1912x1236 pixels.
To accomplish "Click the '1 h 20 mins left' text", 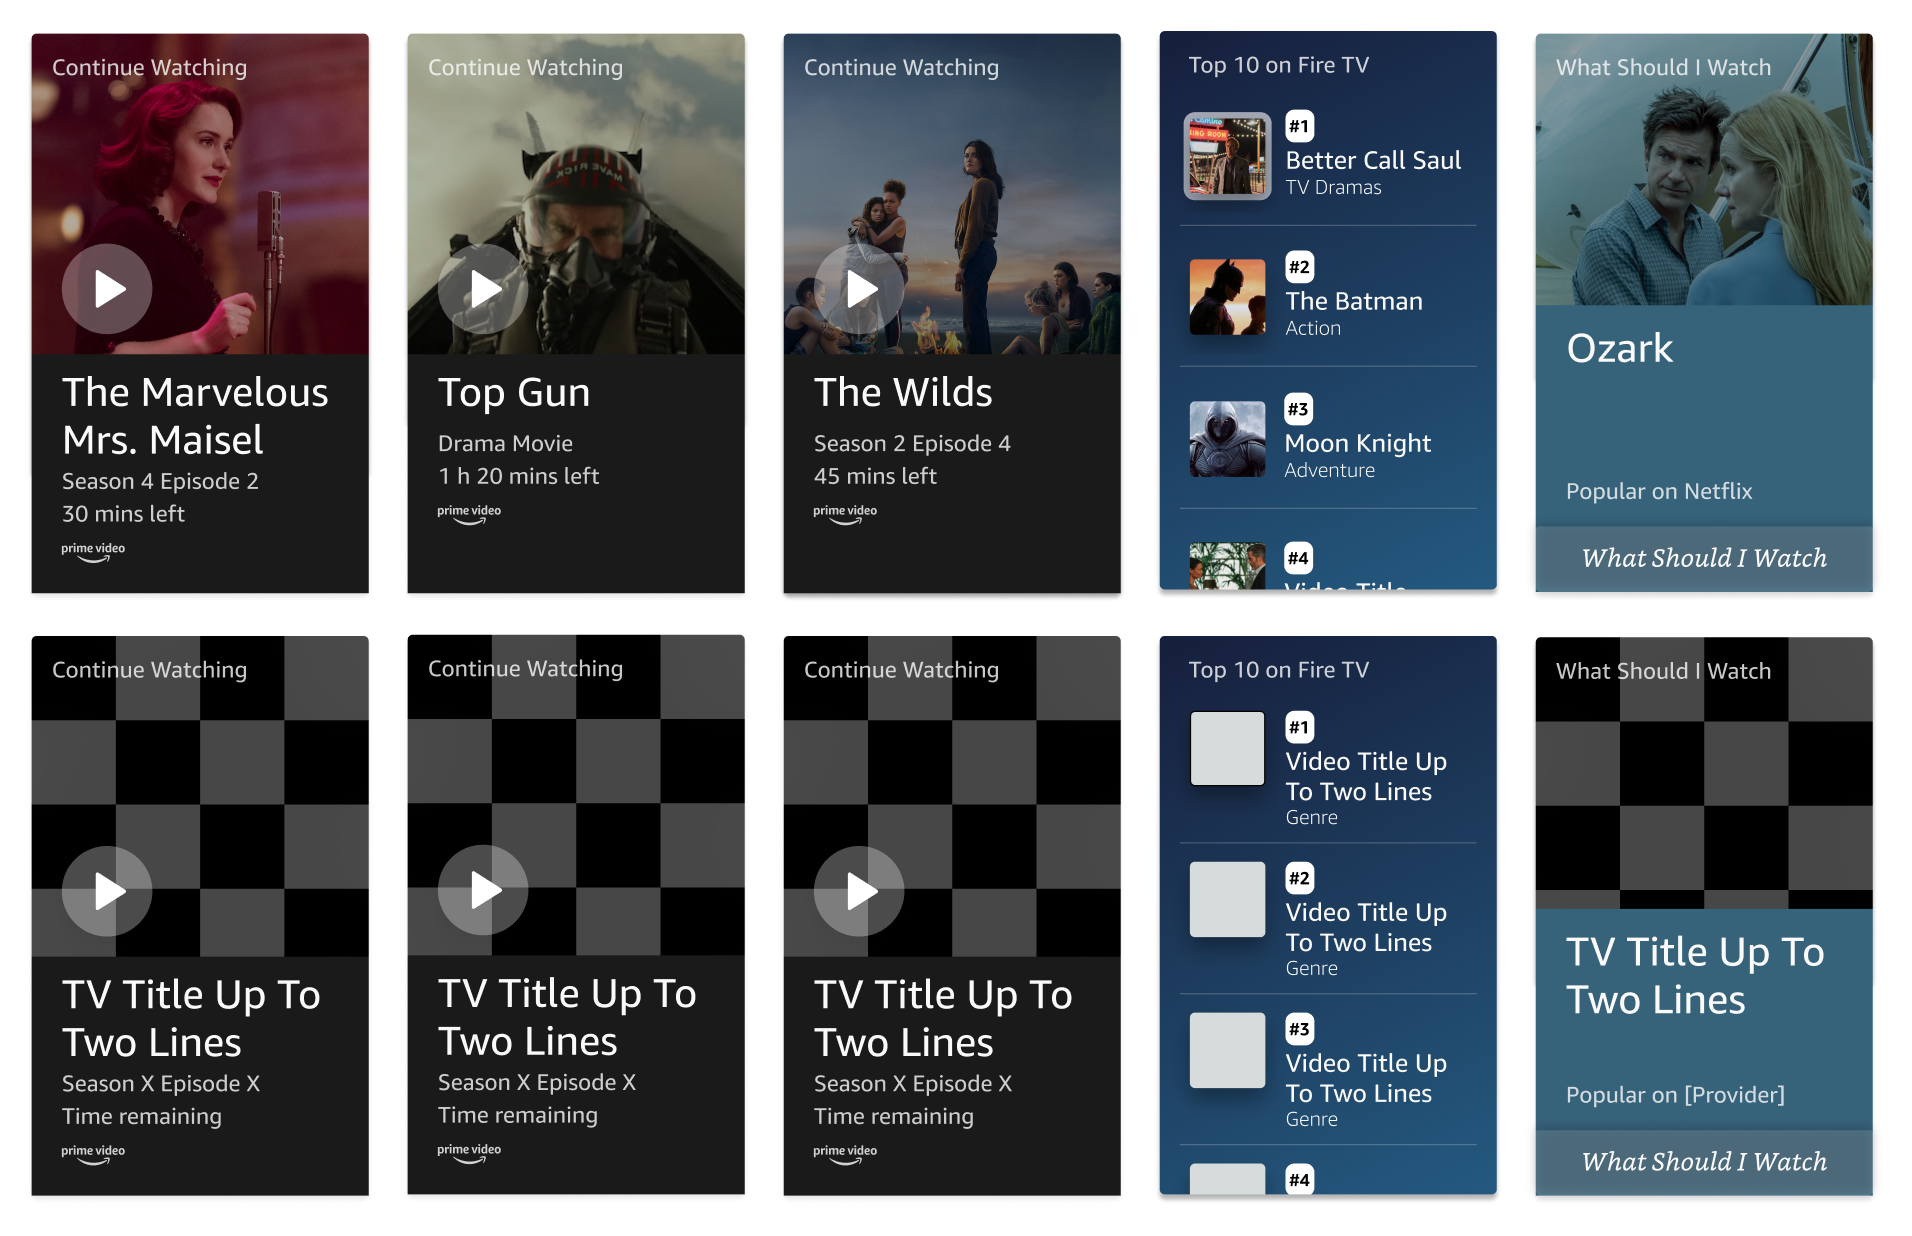I will click(x=518, y=476).
